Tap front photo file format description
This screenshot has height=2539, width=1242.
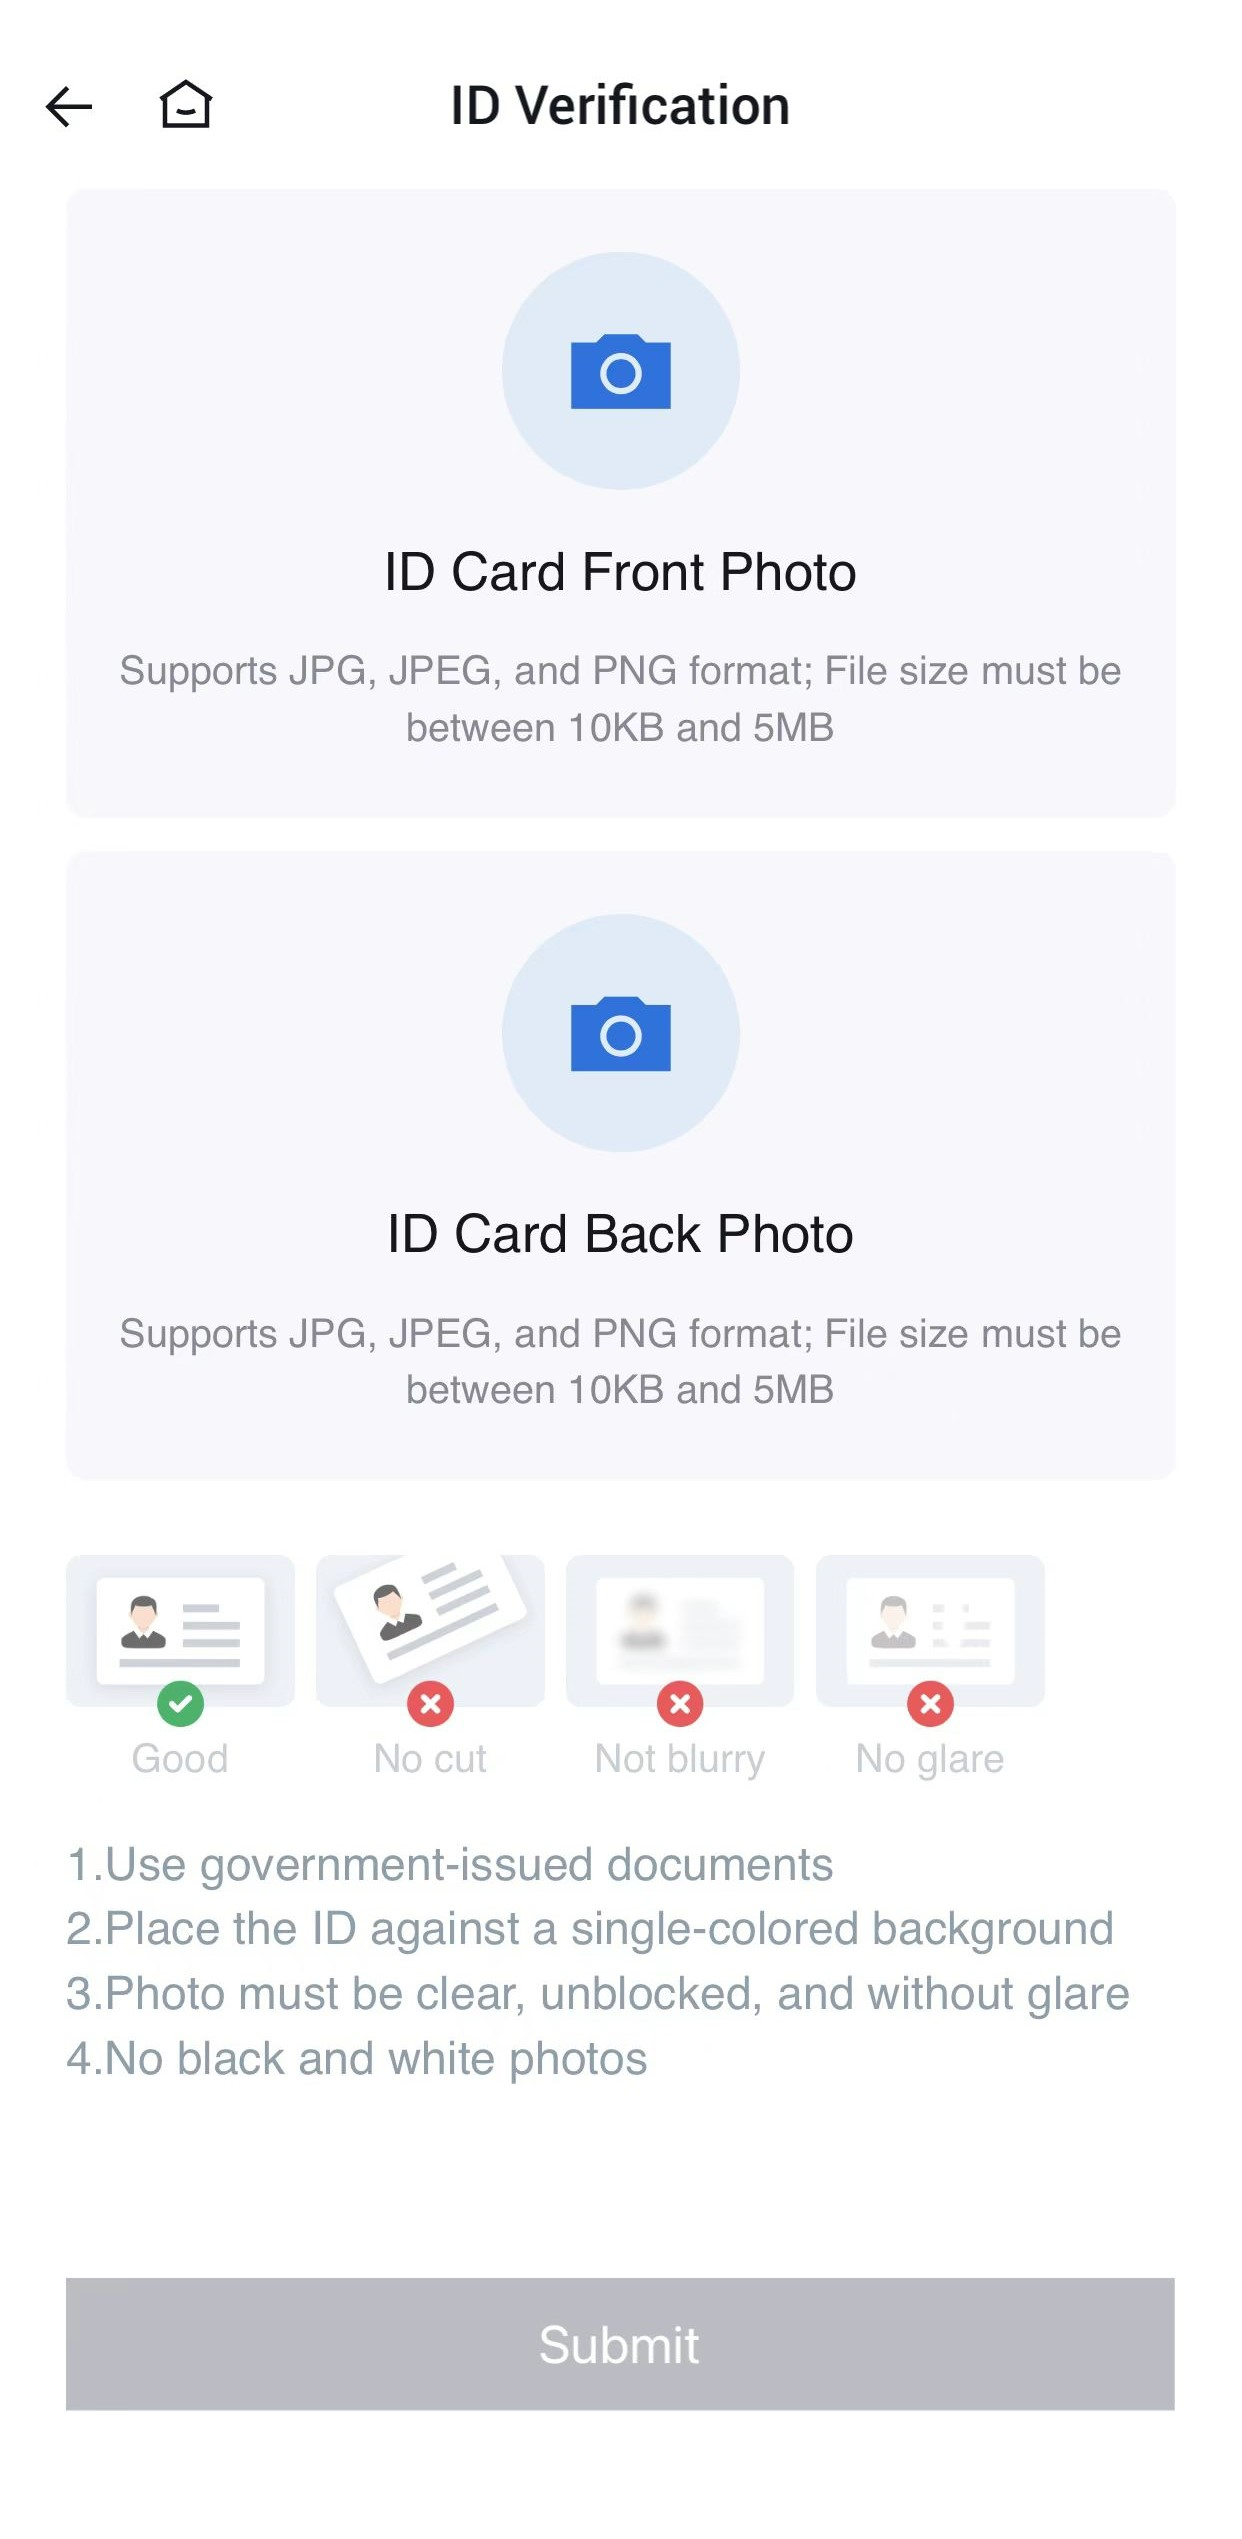[x=620, y=699]
